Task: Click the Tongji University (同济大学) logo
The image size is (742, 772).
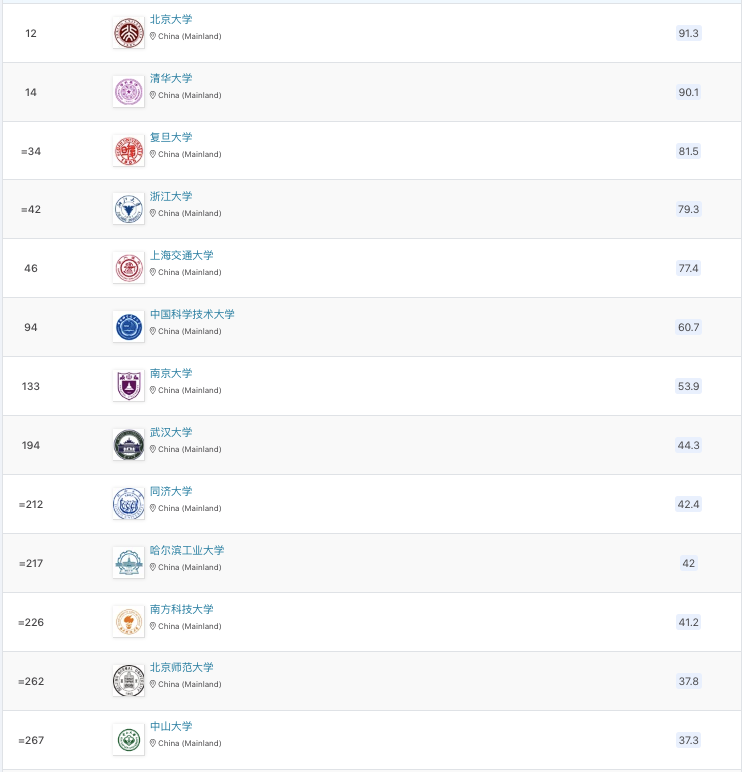Action: pos(128,504)
